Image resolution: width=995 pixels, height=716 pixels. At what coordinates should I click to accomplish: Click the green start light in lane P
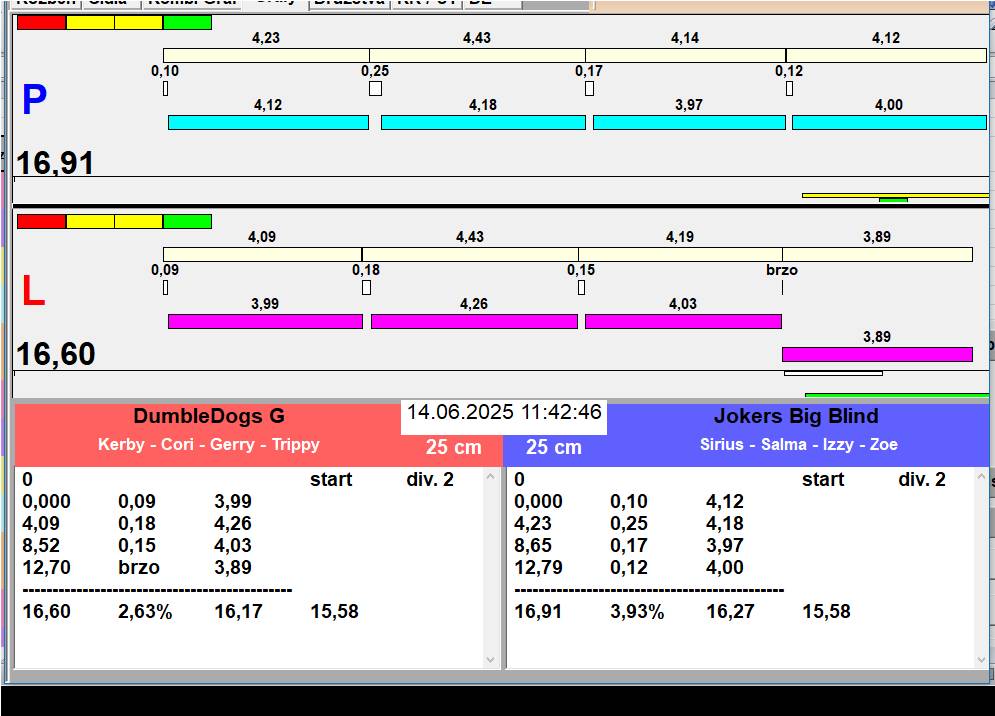click(187, 22)
